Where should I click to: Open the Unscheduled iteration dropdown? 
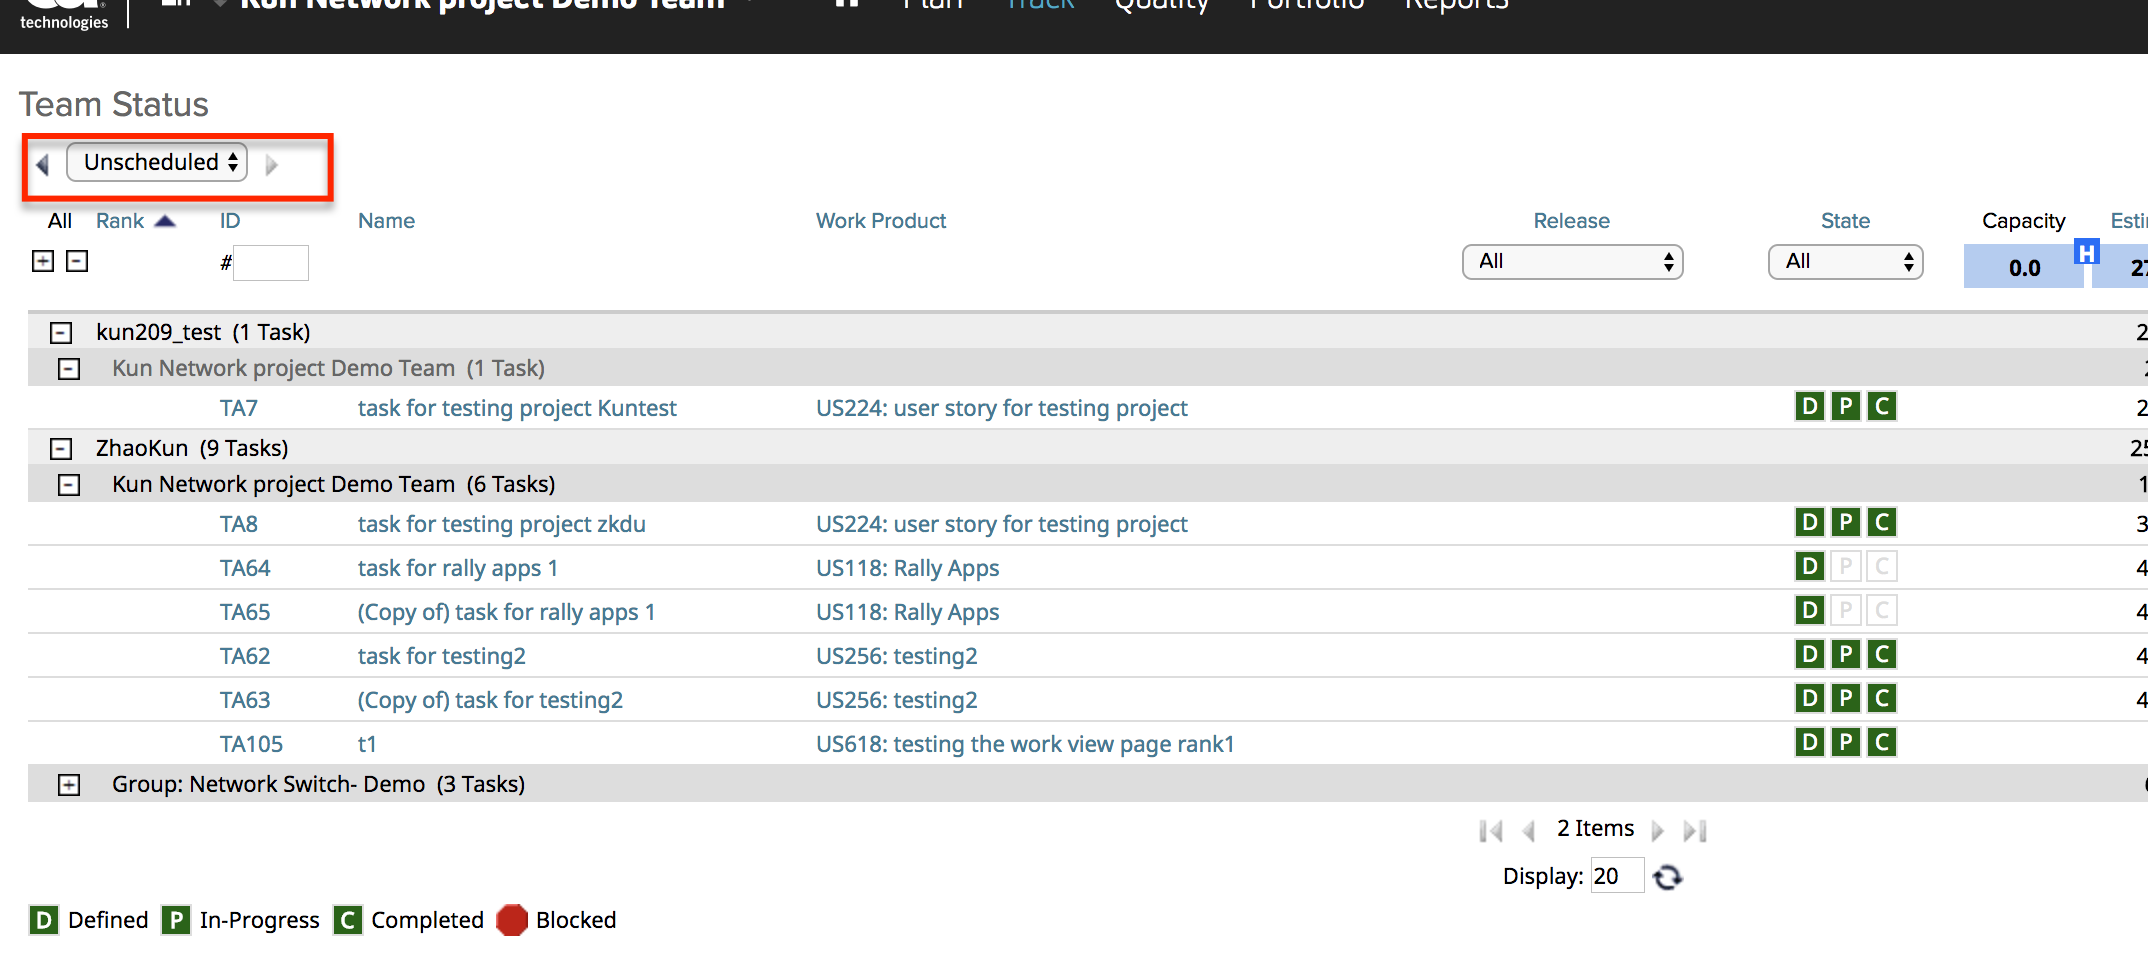[157, 162]
